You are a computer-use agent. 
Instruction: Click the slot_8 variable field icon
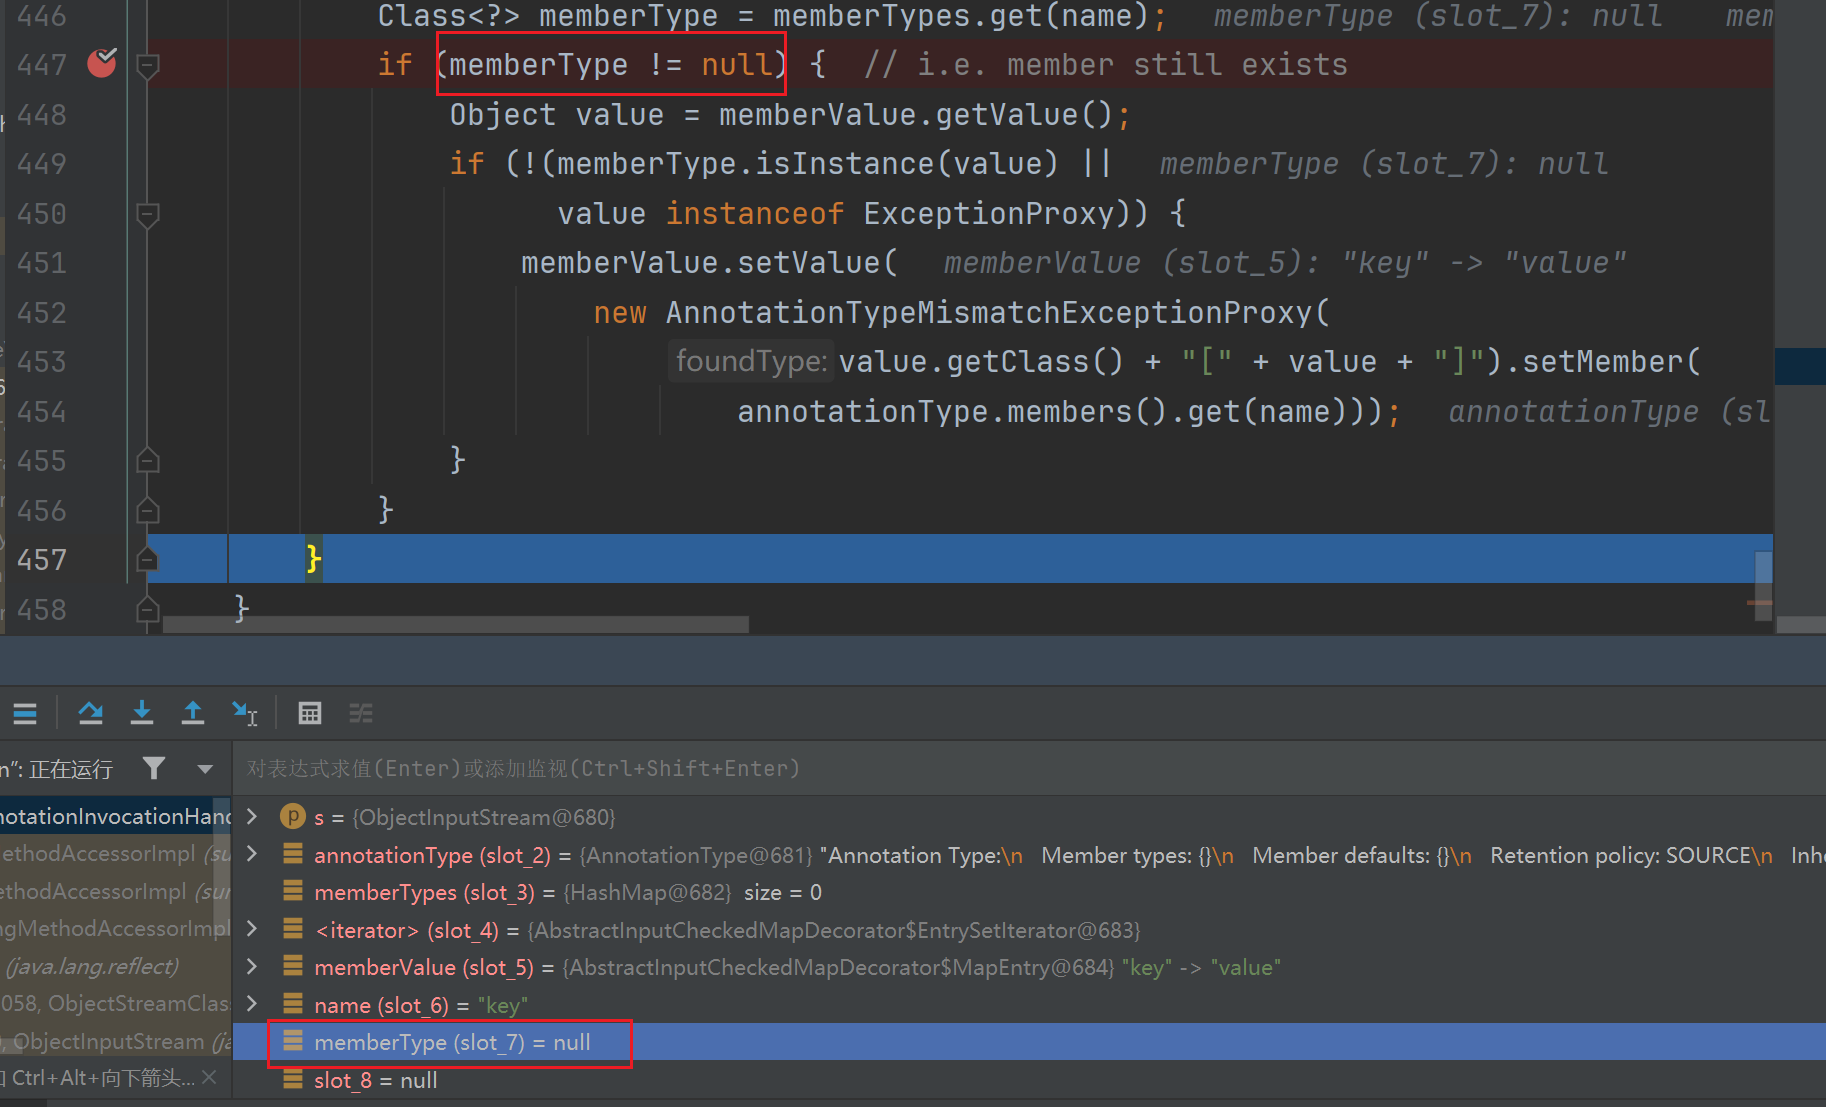coord(293,1079)
